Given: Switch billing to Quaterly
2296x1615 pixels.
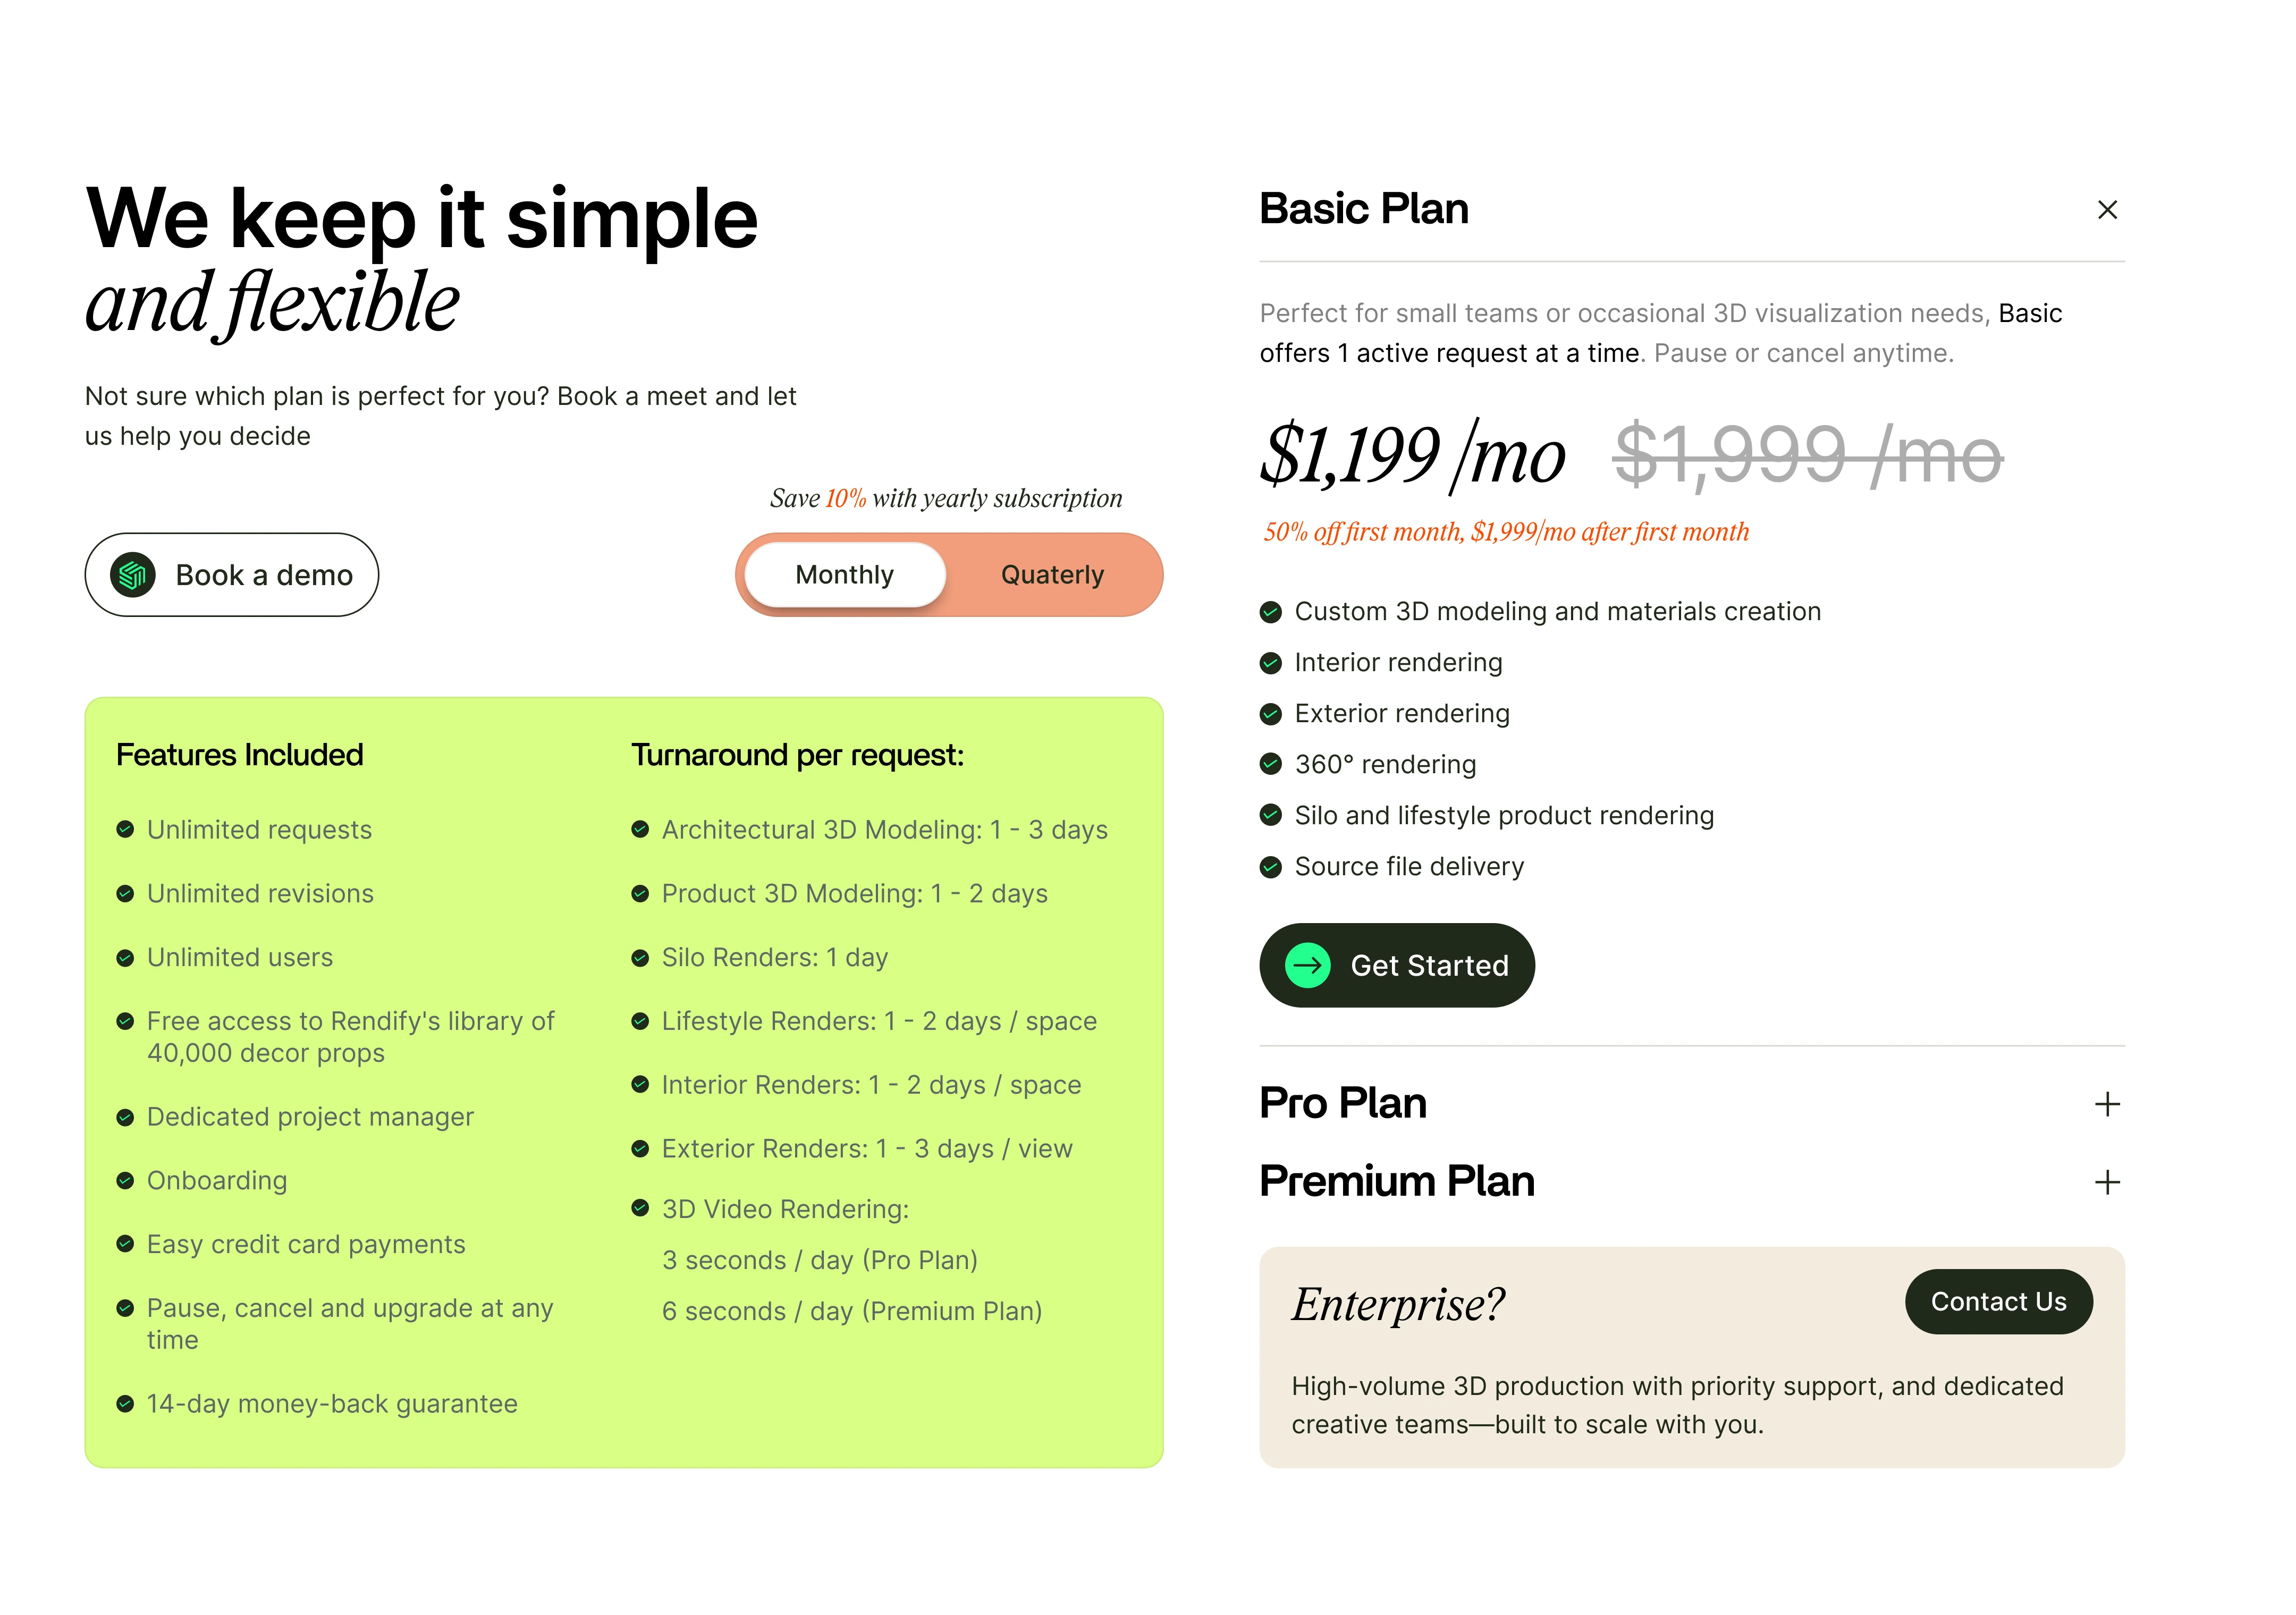Looking at the screenshot, I should (x=1052, y=575).
